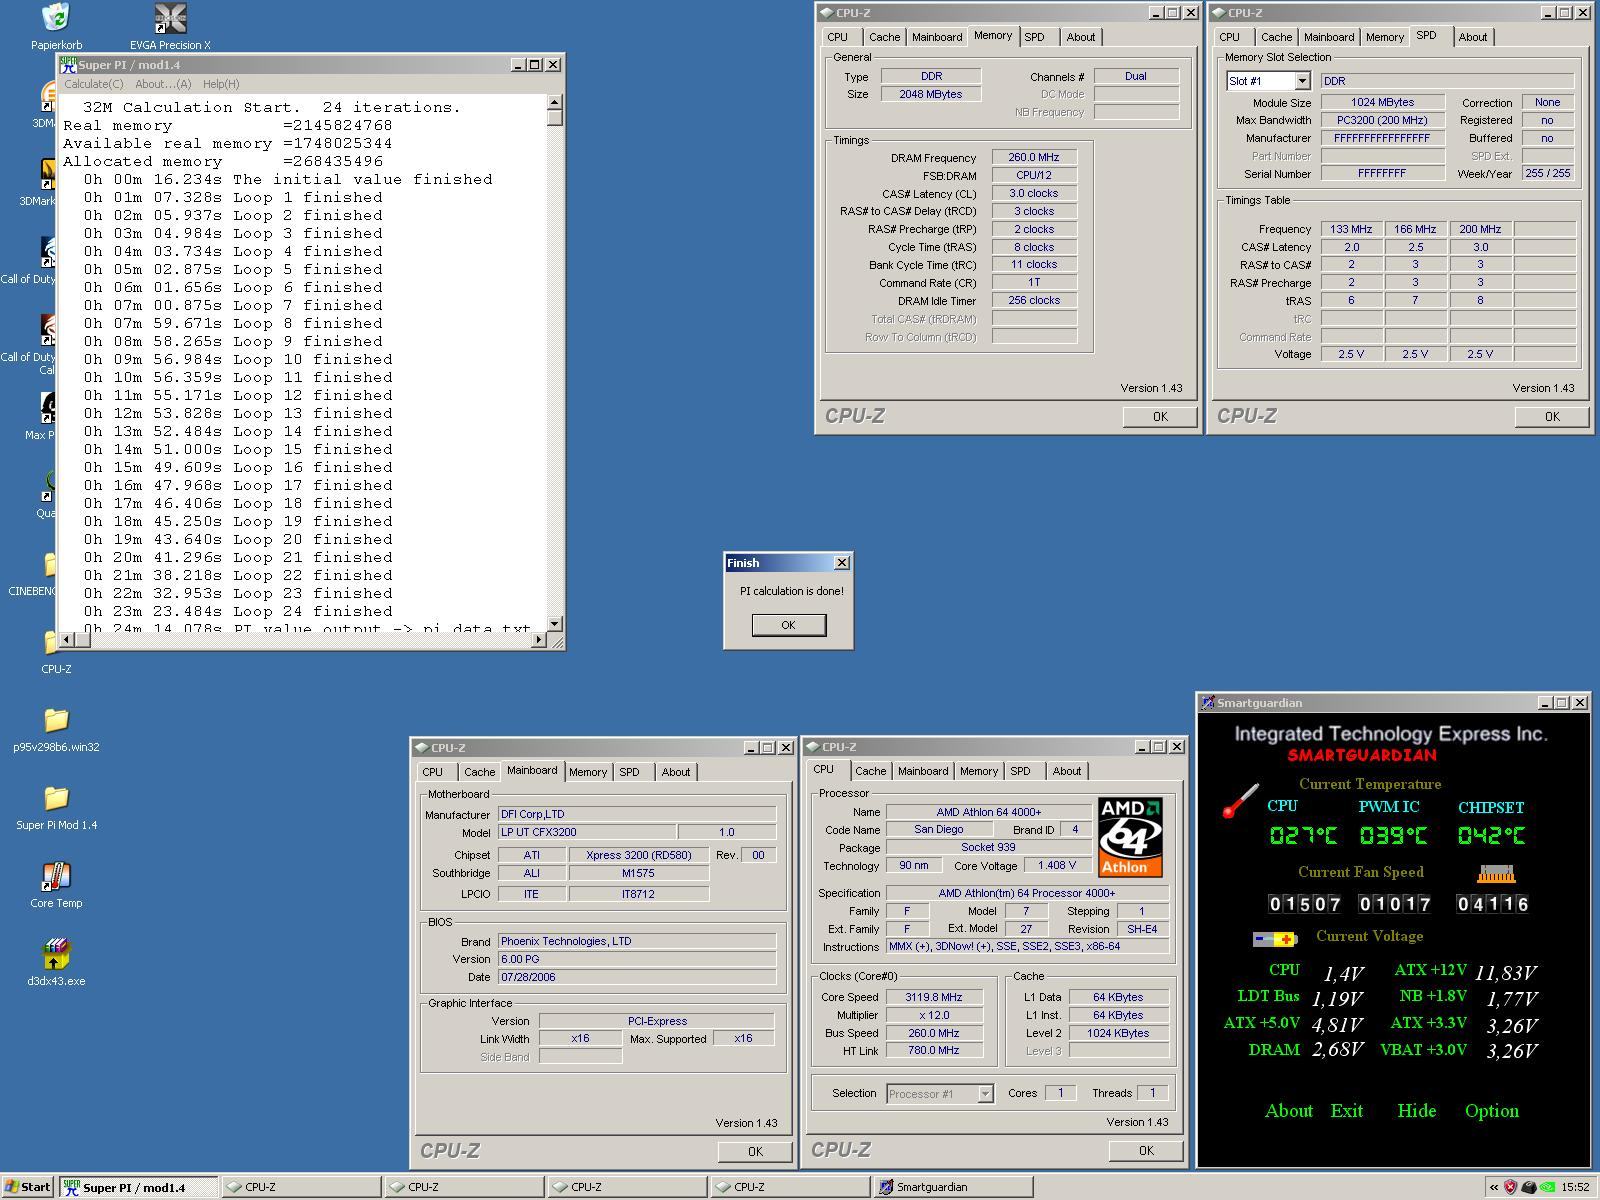The height and width of the screenshot is (1200, 1600).
Task: Open the Calculate(C) menu in Super PI
Action: pos(94,84)
